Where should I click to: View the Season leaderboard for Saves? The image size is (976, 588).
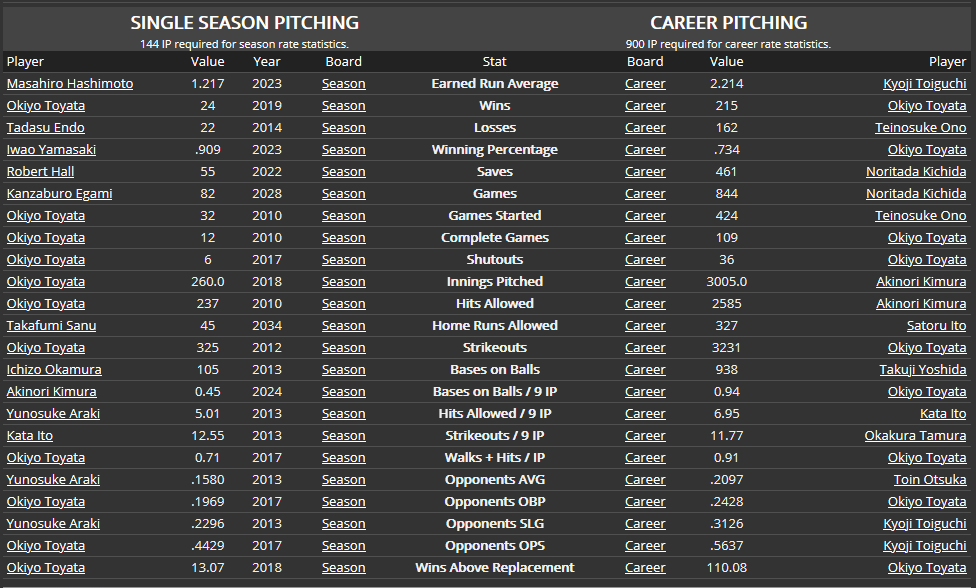[x=343, y=172]
